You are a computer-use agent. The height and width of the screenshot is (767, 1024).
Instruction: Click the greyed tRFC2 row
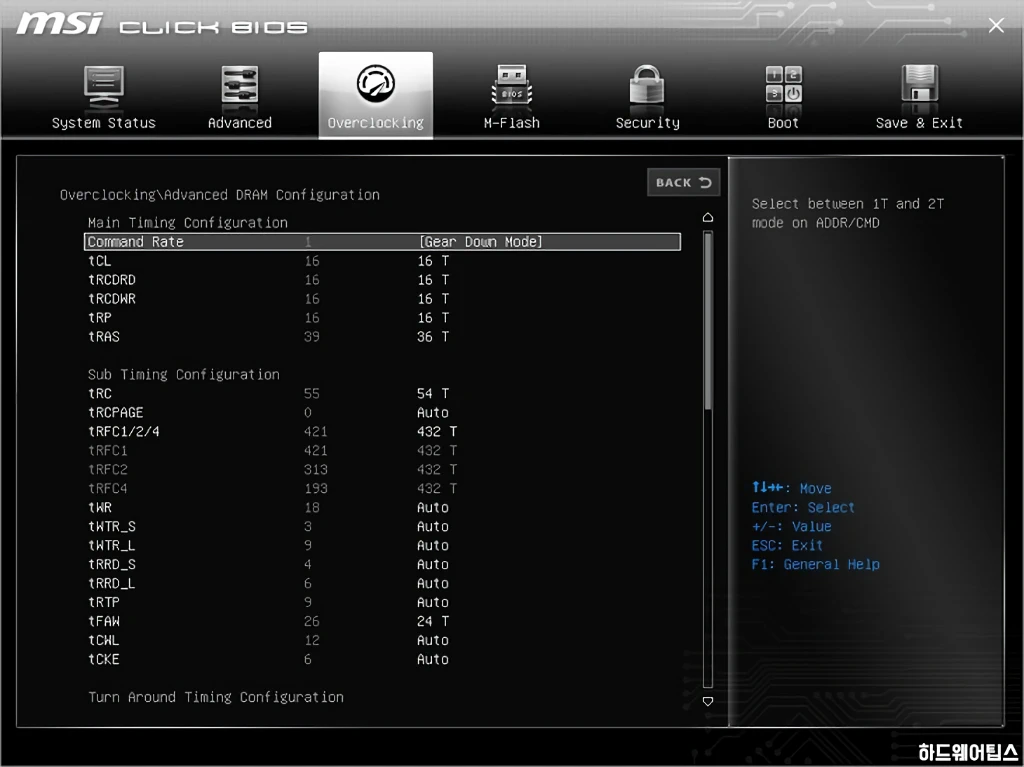tap(382, 469)
